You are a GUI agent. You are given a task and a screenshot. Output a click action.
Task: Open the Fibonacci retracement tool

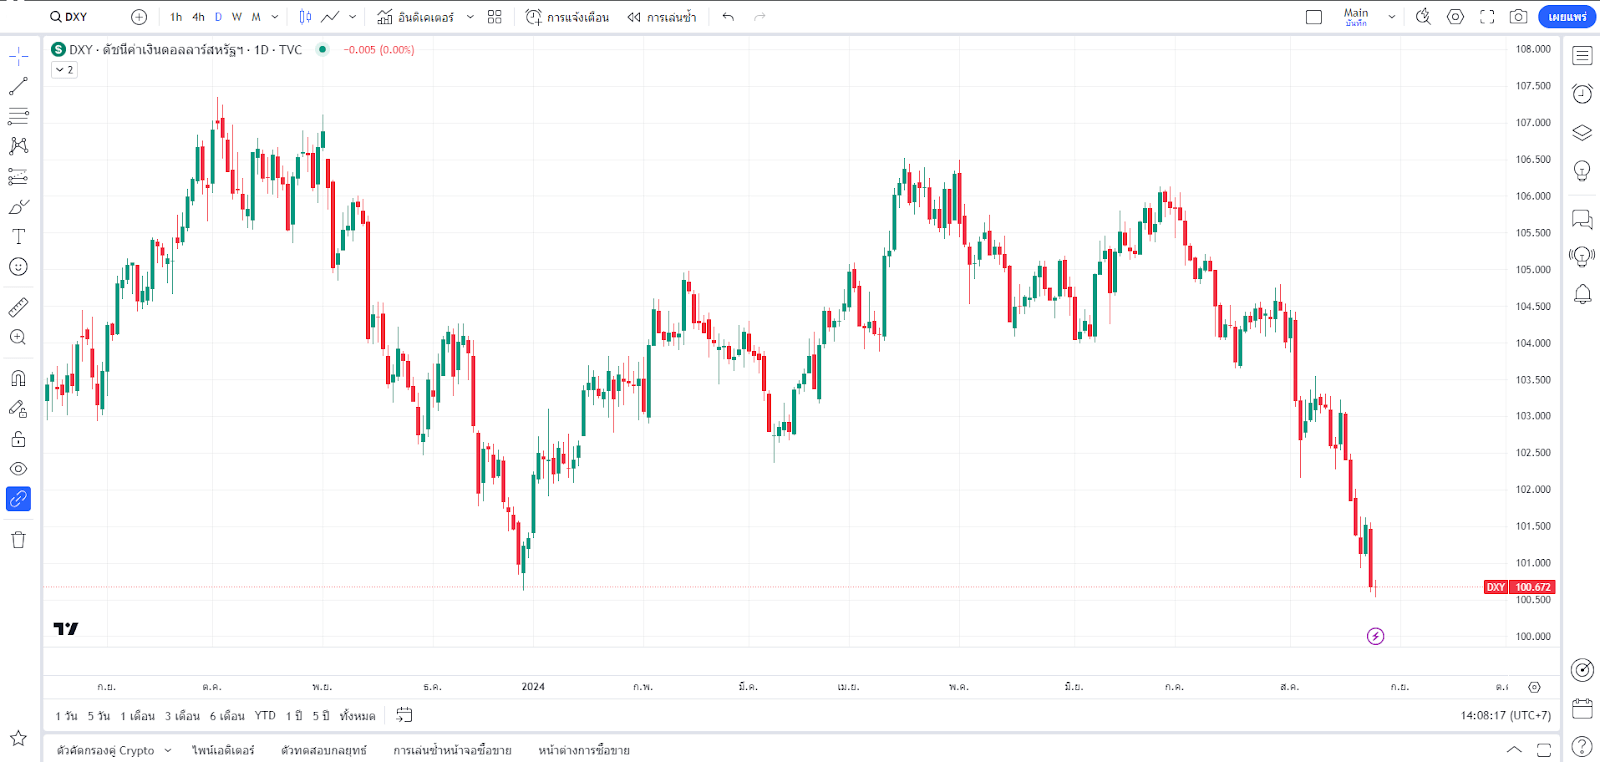tap(18, 116)
